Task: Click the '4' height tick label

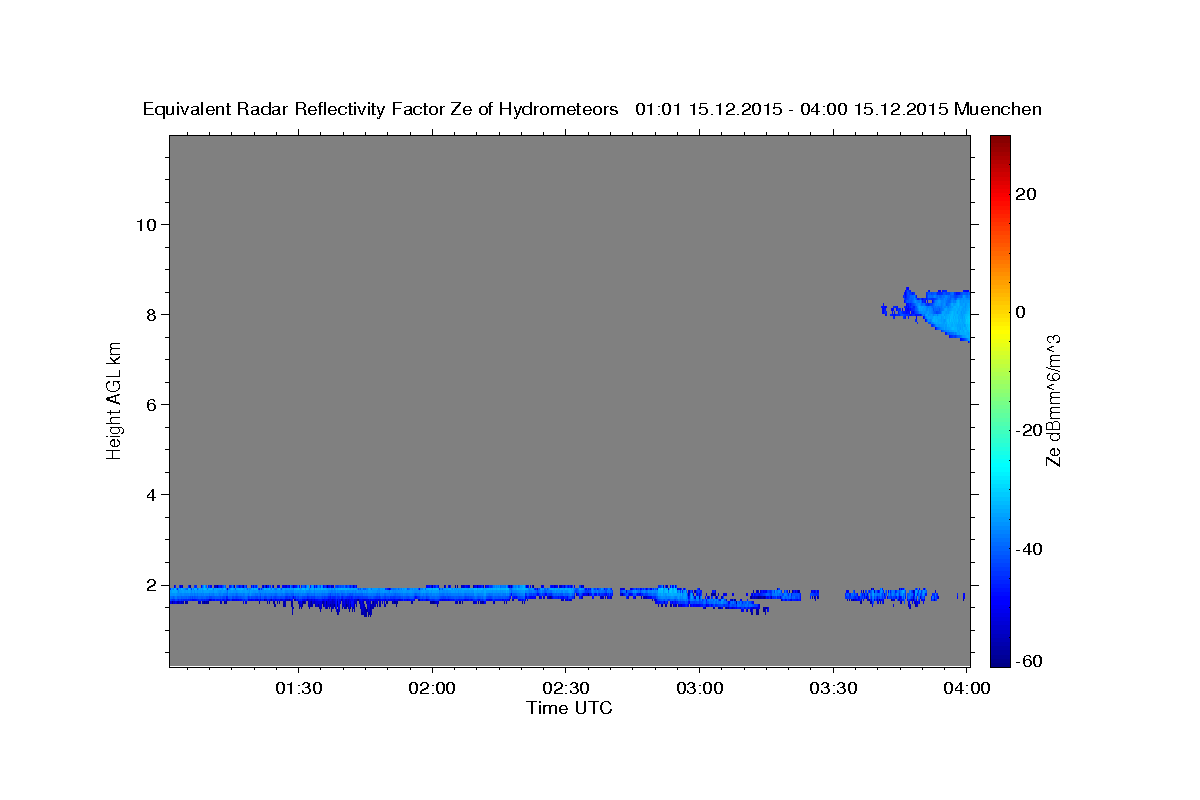Action: click(149, 494)
